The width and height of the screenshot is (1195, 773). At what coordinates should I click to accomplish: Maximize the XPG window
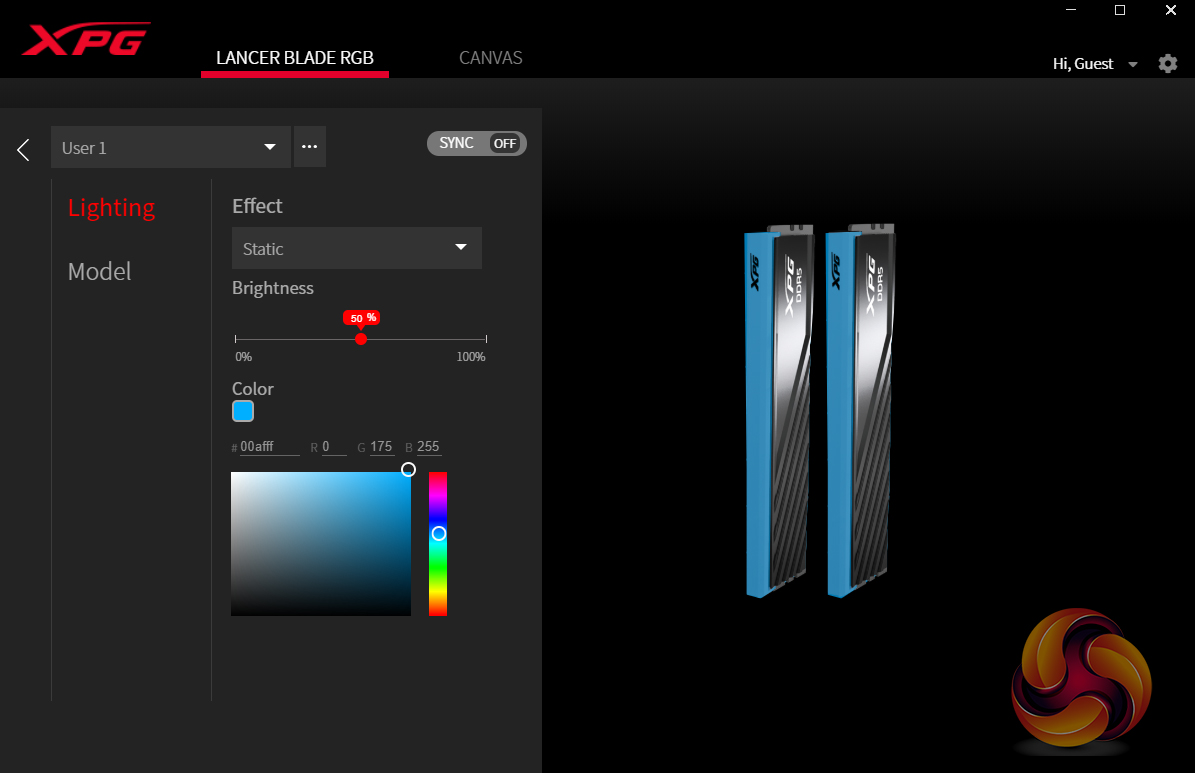[1120, 10]
